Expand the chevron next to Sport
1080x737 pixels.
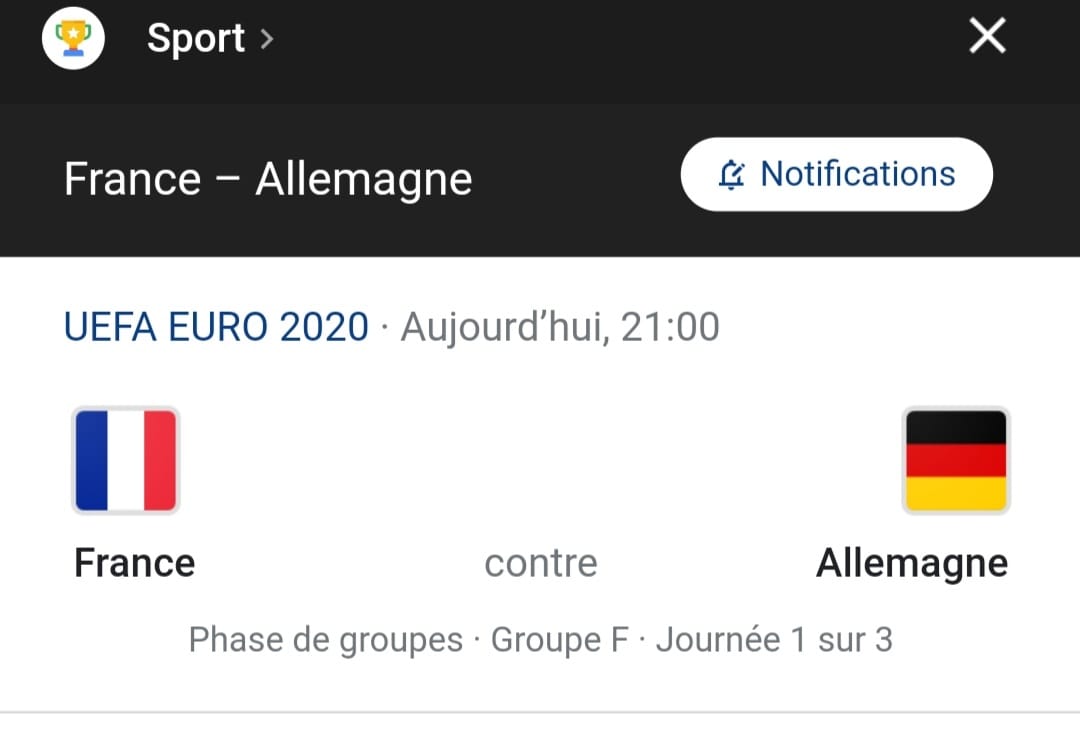tap(267, 39)
